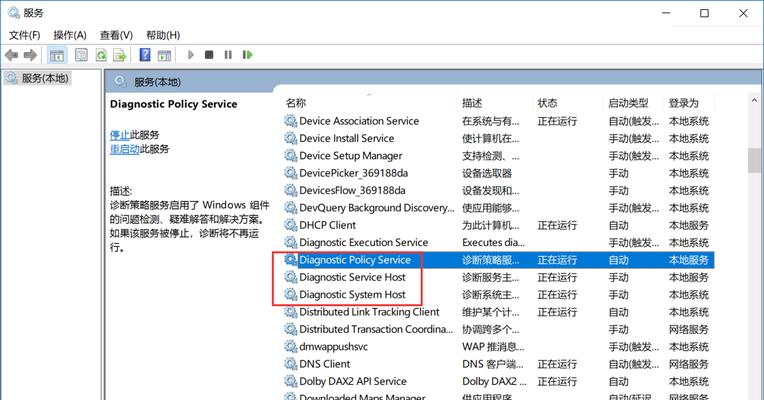Click gear icon of DNS Client
The width and height of the screenshot is (764, 400).
290,364
